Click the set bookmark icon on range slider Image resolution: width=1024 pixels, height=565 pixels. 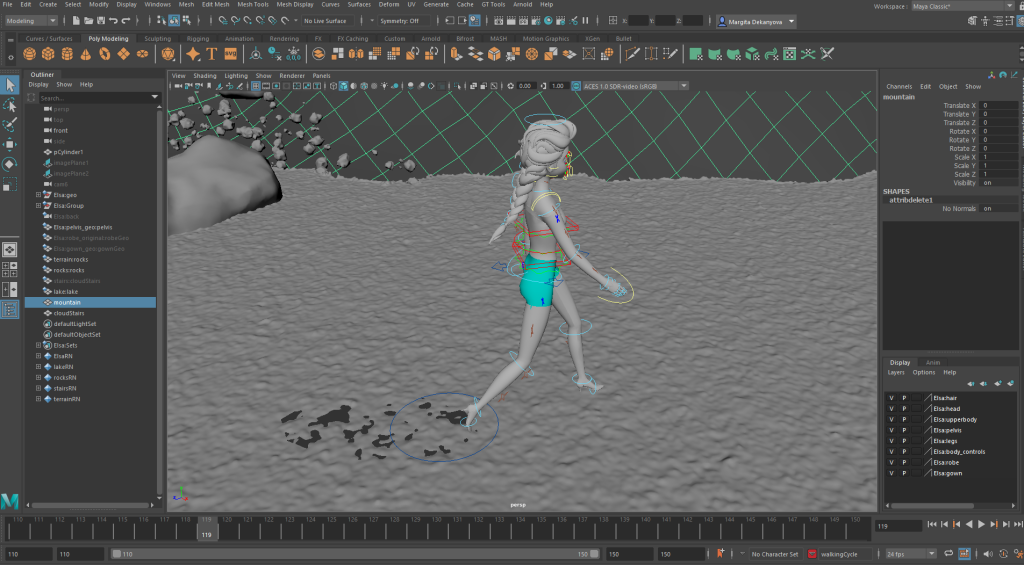click(x=720, y=554)
